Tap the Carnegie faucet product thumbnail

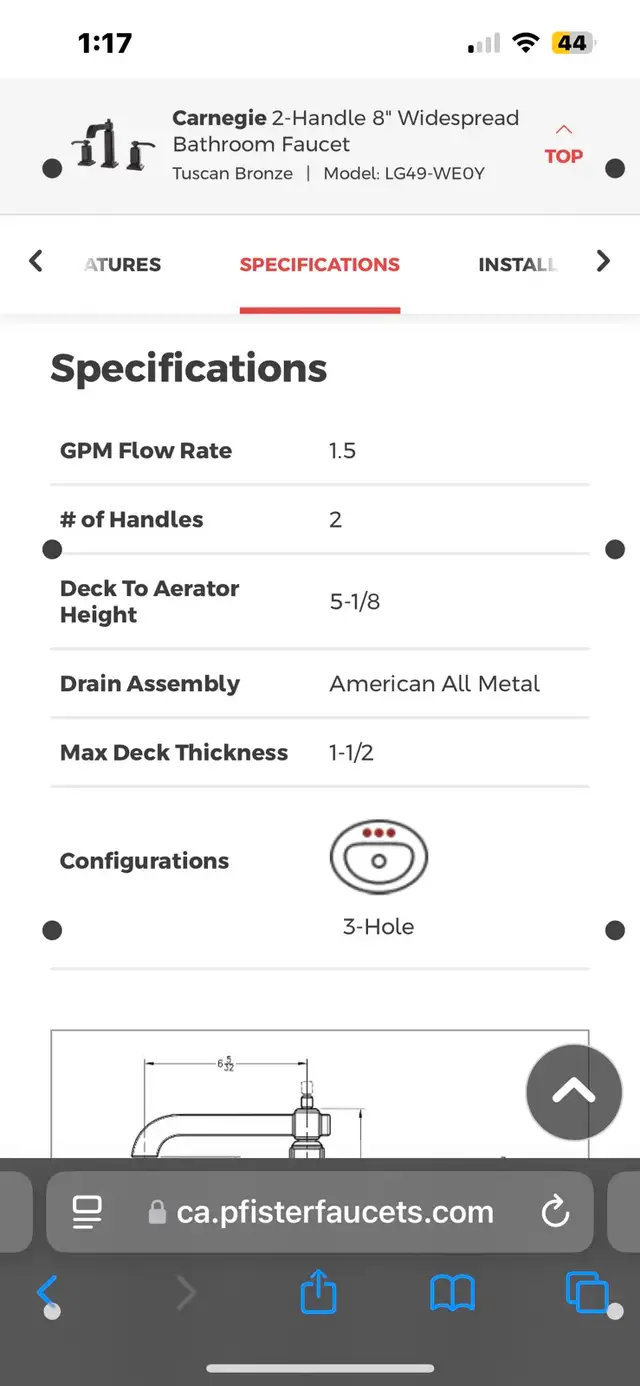113,146
